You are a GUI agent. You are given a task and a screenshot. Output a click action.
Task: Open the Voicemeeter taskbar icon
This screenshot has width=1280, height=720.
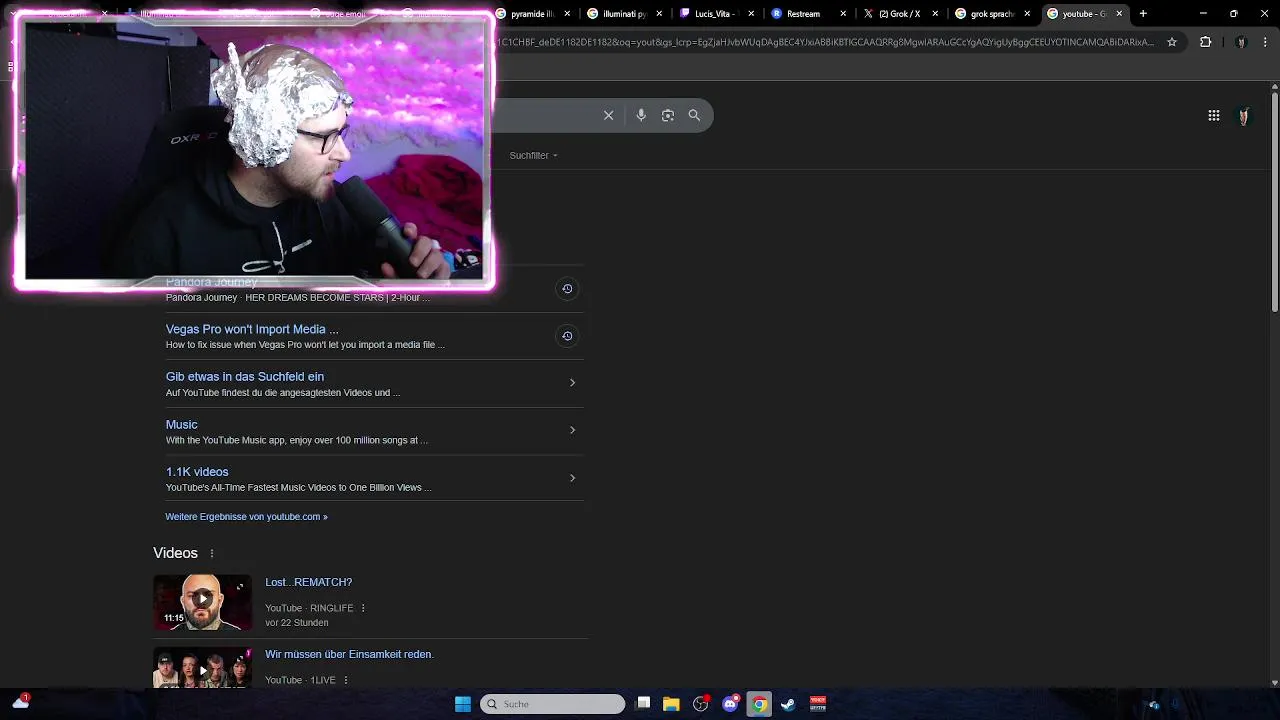pos(818,704)
